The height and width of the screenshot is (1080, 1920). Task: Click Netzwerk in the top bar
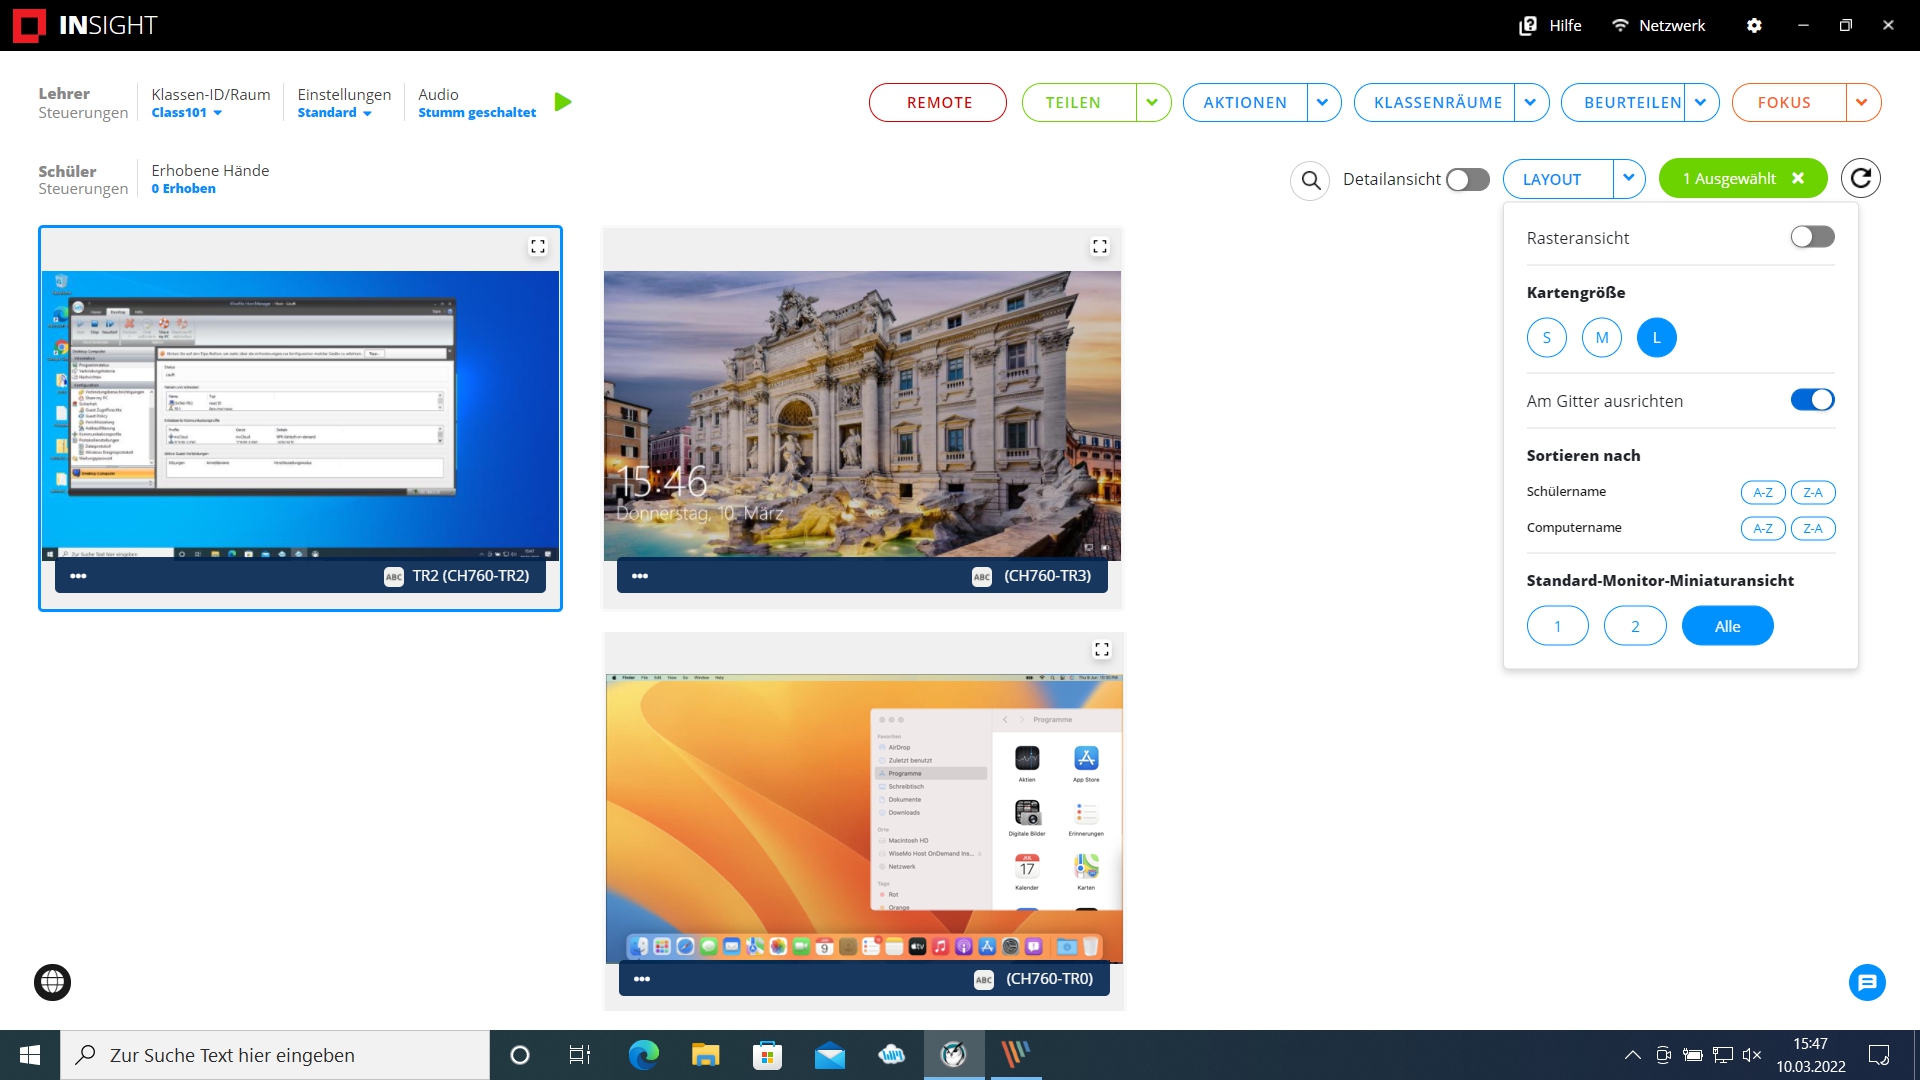click(x=1672, y=25)
